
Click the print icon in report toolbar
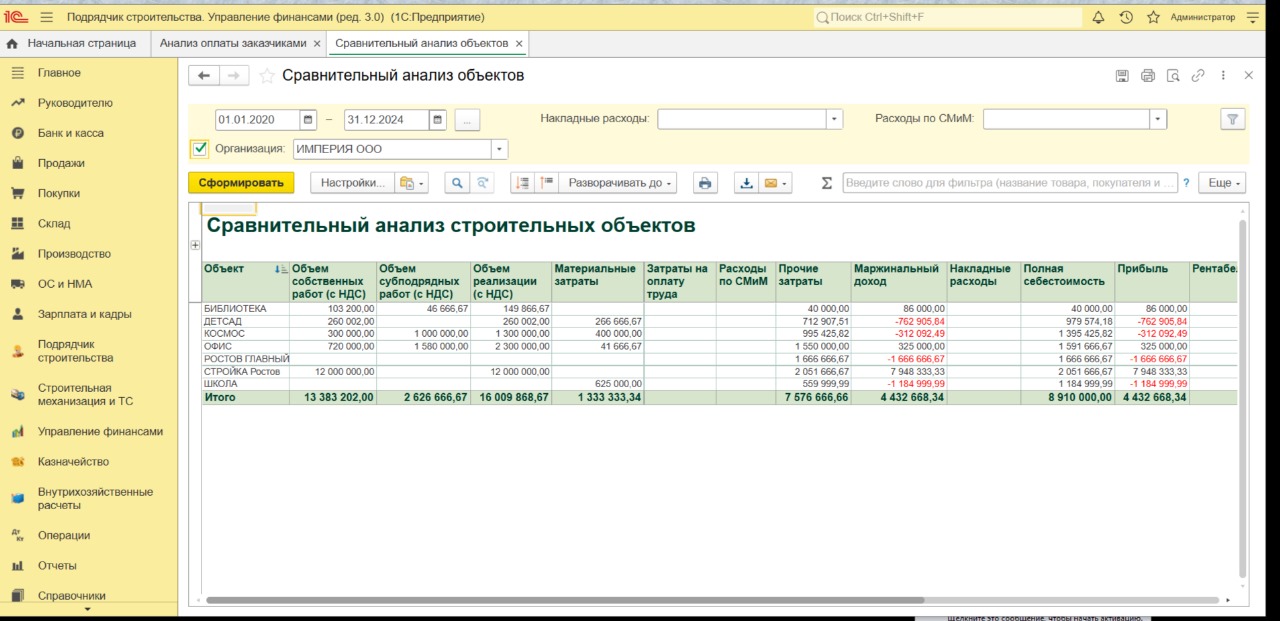[x=705, y=183]
